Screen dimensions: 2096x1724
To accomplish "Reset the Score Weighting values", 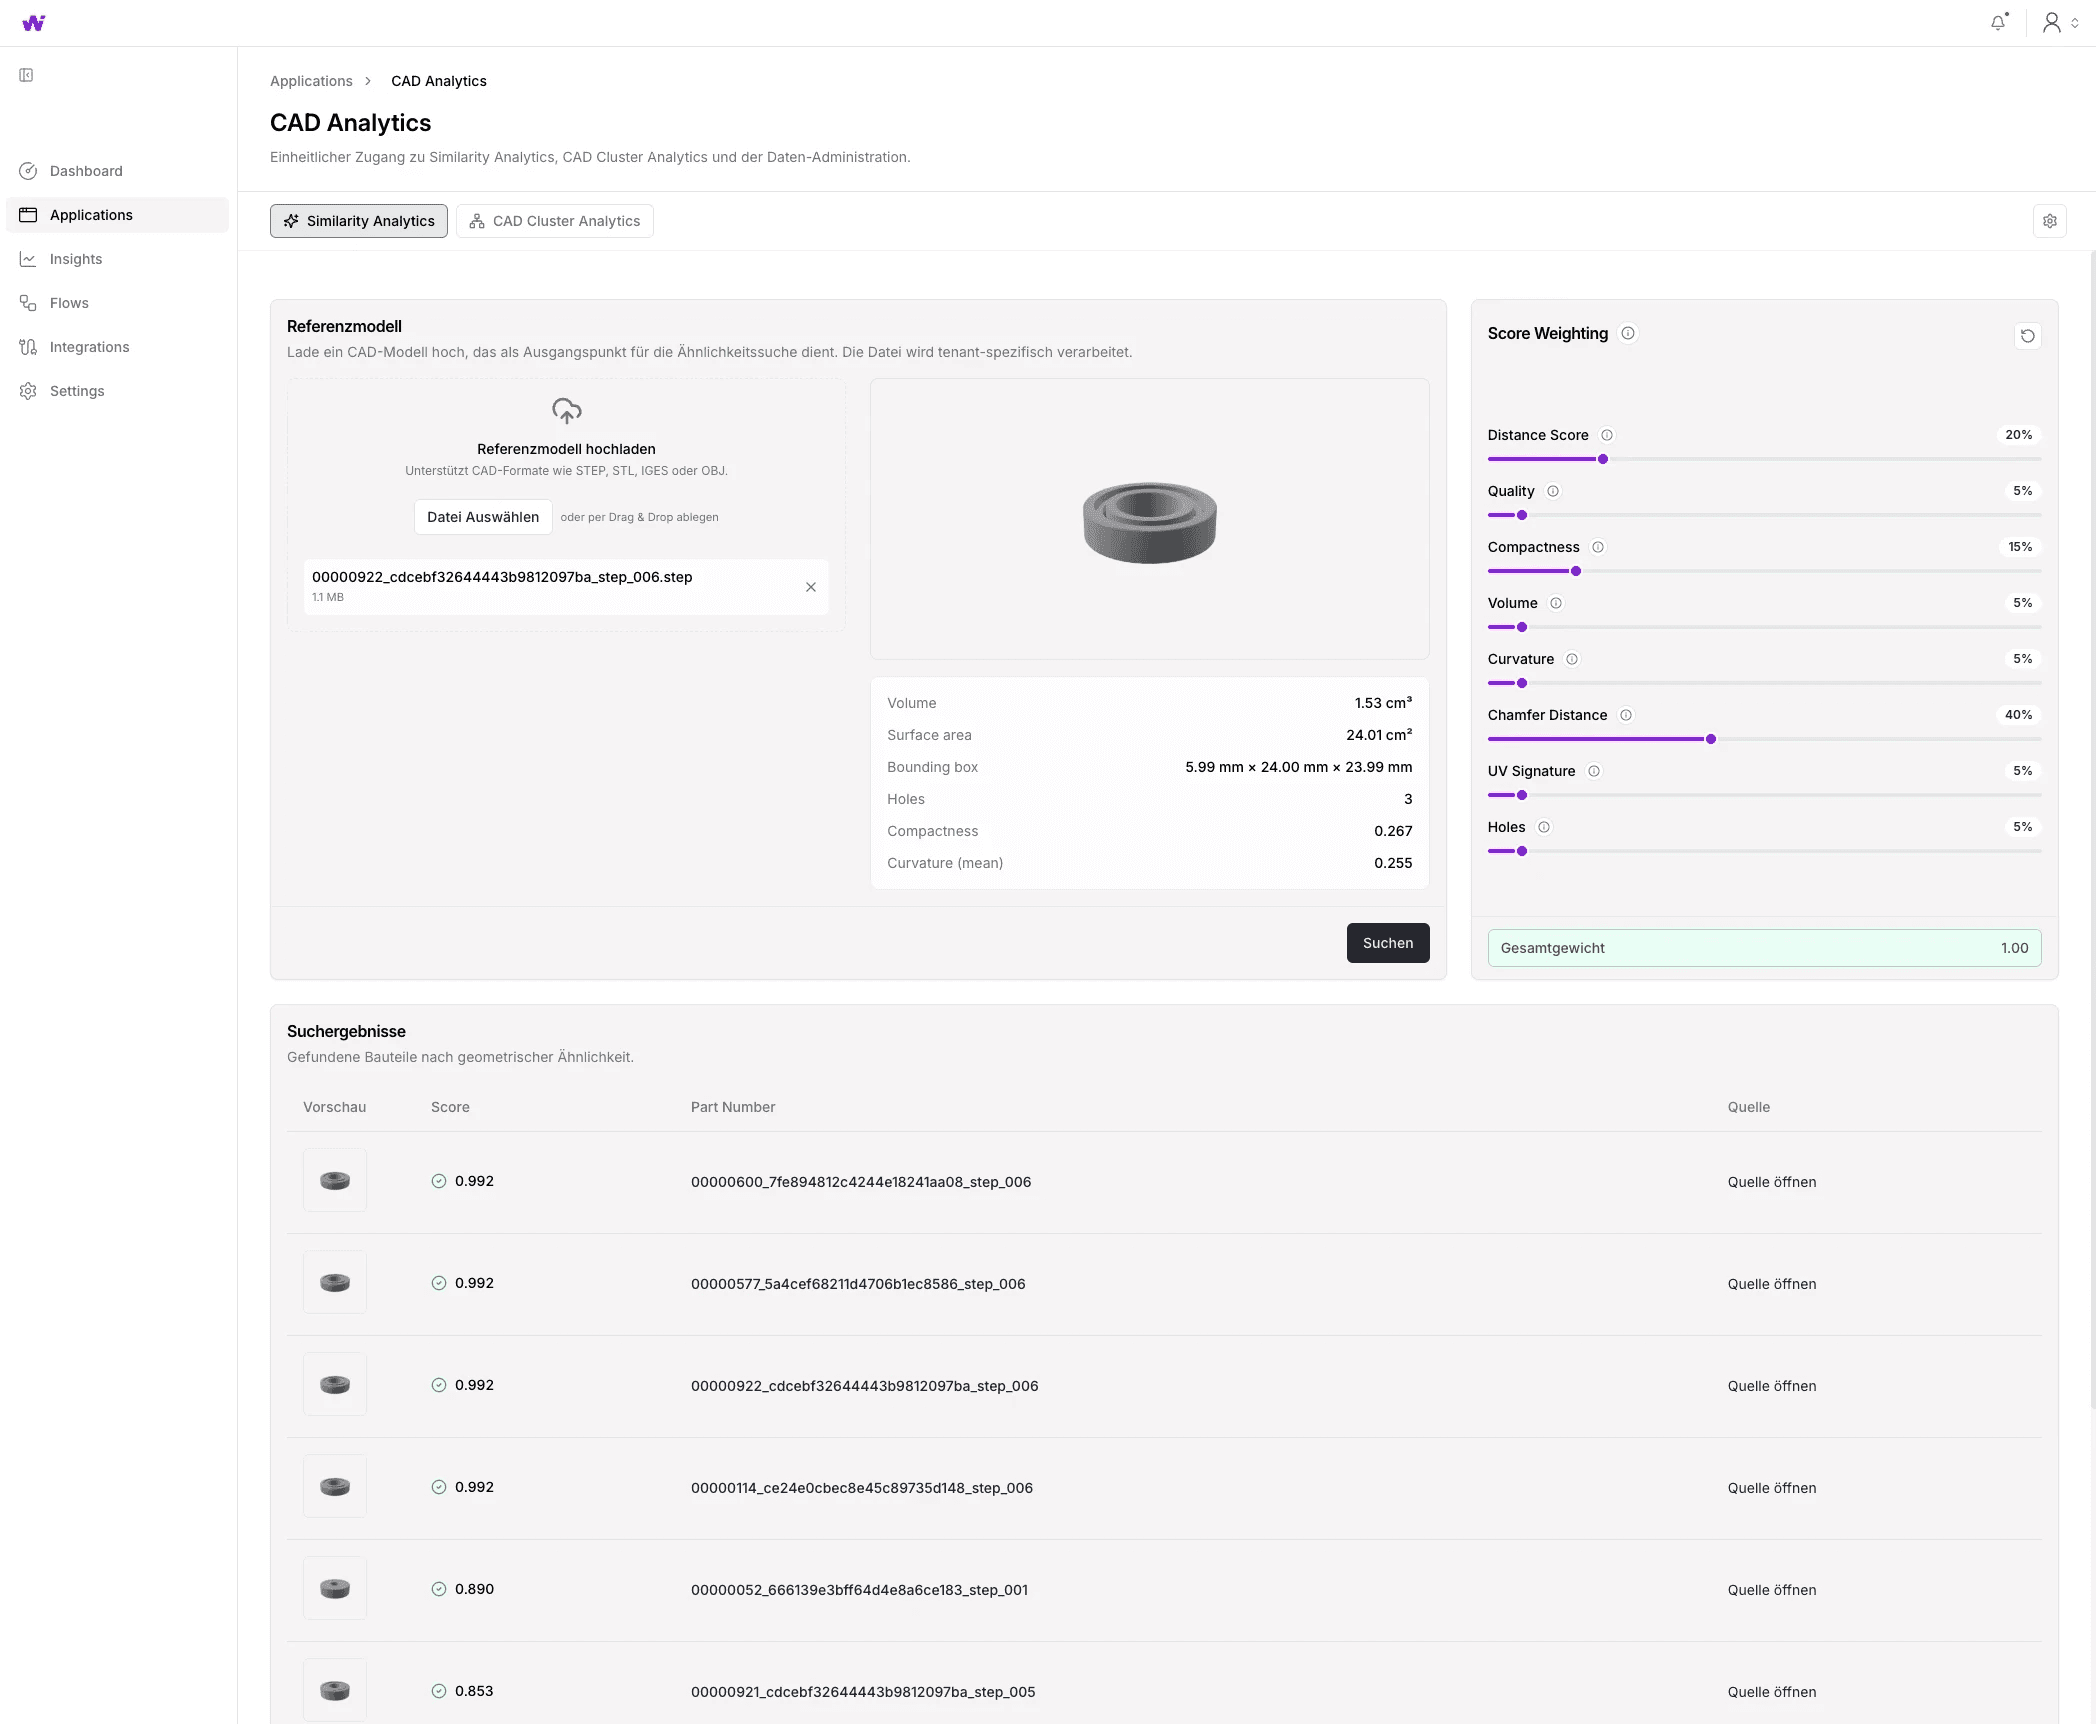I will [2028, 336].
